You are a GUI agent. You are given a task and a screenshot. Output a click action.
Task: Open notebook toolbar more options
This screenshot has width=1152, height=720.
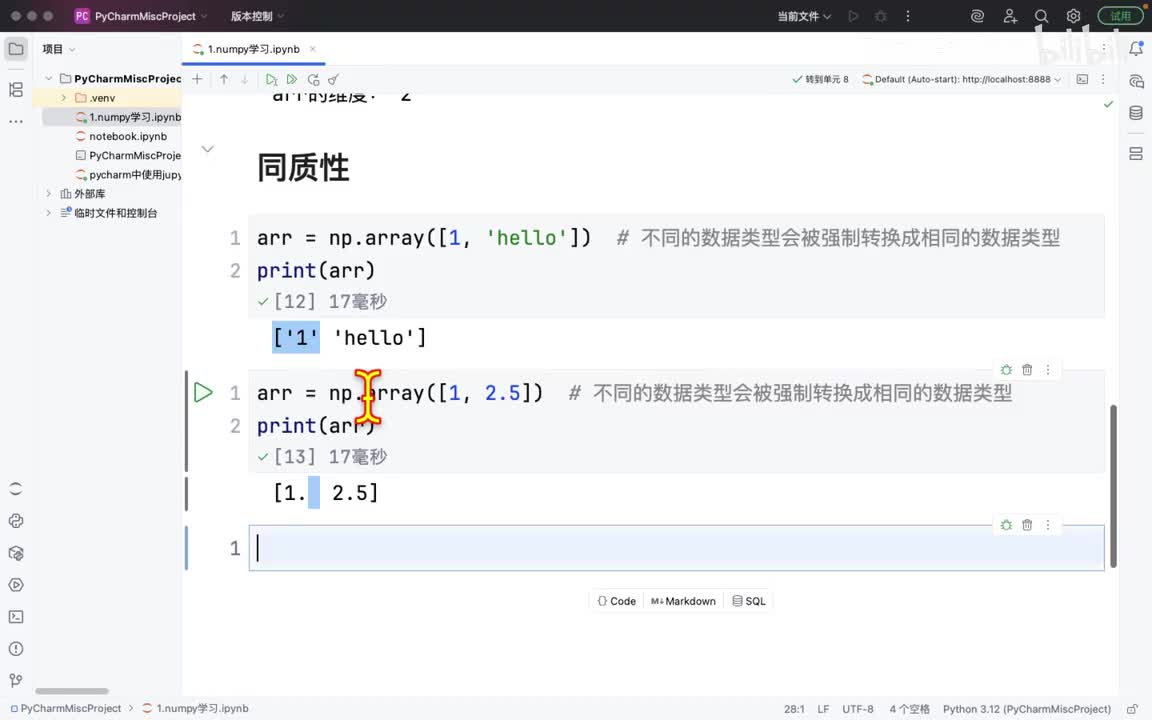[1103, 79]
